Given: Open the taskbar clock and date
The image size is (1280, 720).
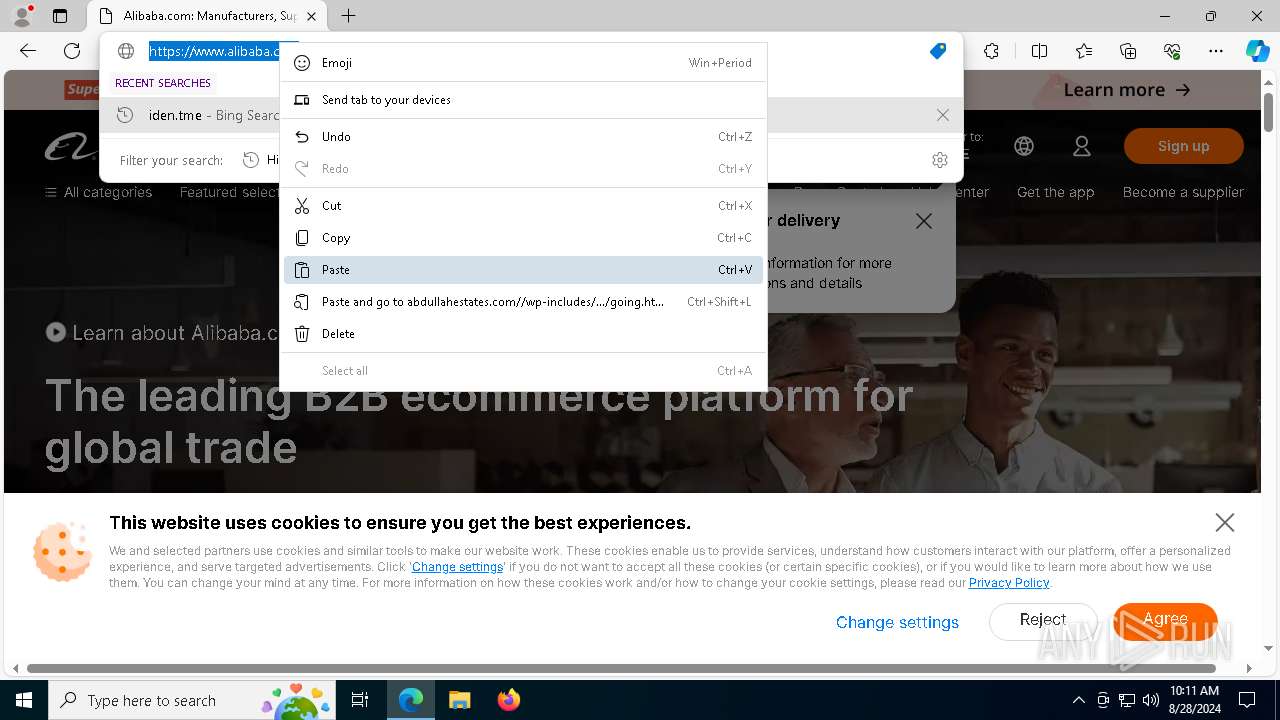Looking at the screenshot, I should pyautogui.click(x=1194, y=700).
